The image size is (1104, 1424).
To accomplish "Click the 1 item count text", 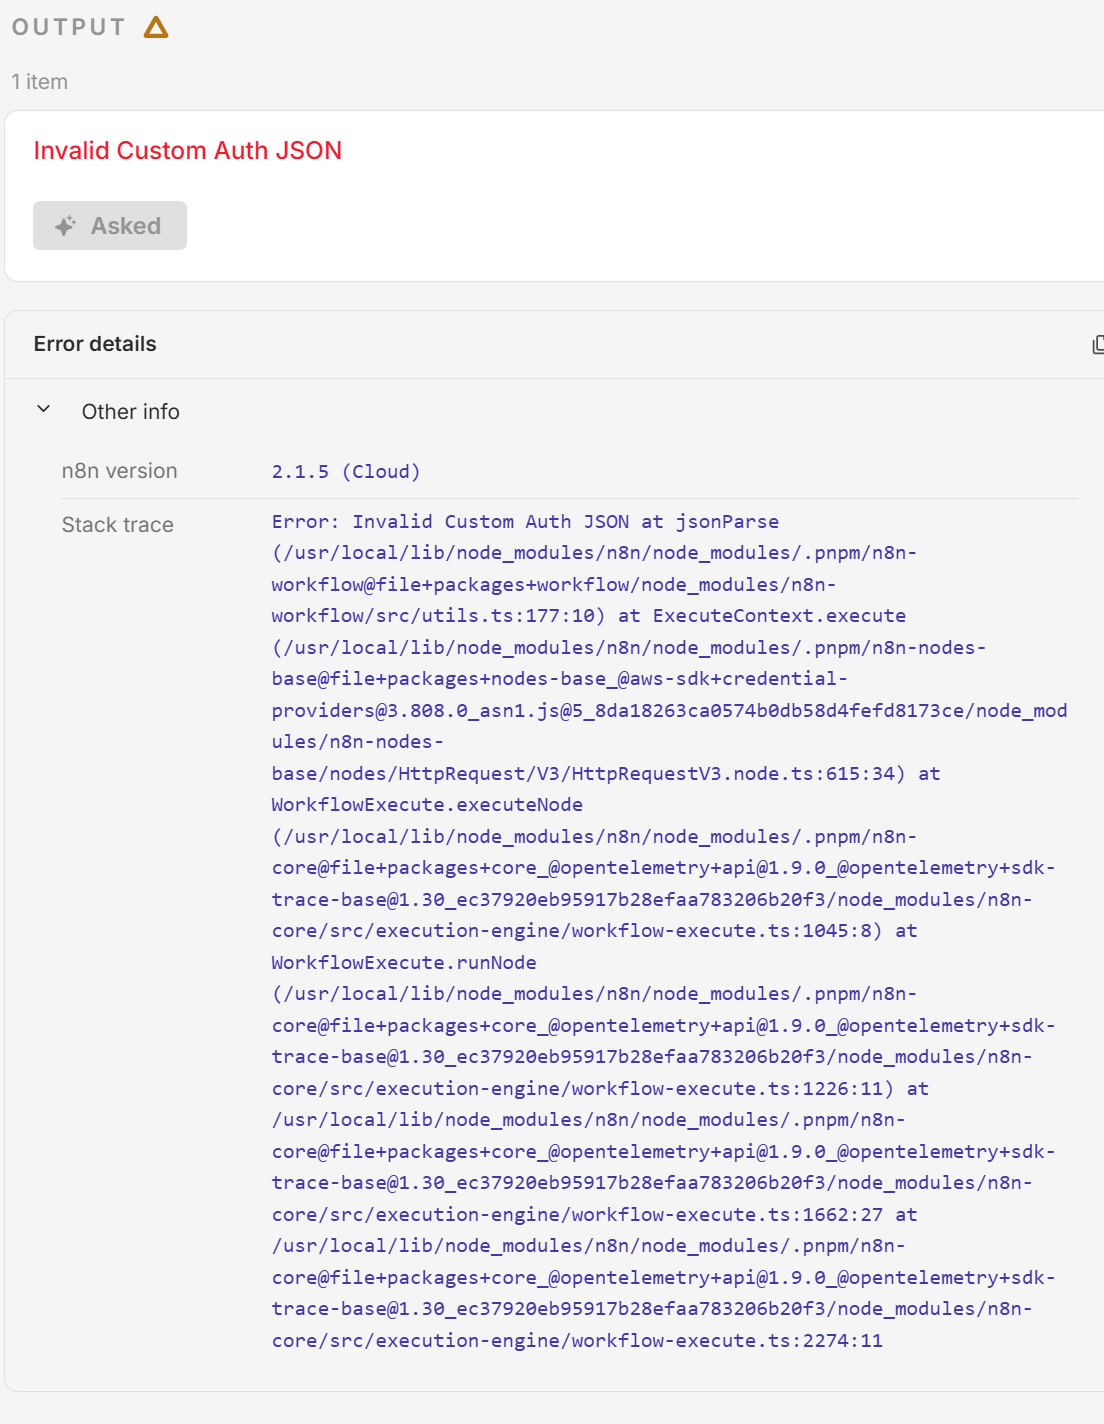I will click(x=40, y=82).
